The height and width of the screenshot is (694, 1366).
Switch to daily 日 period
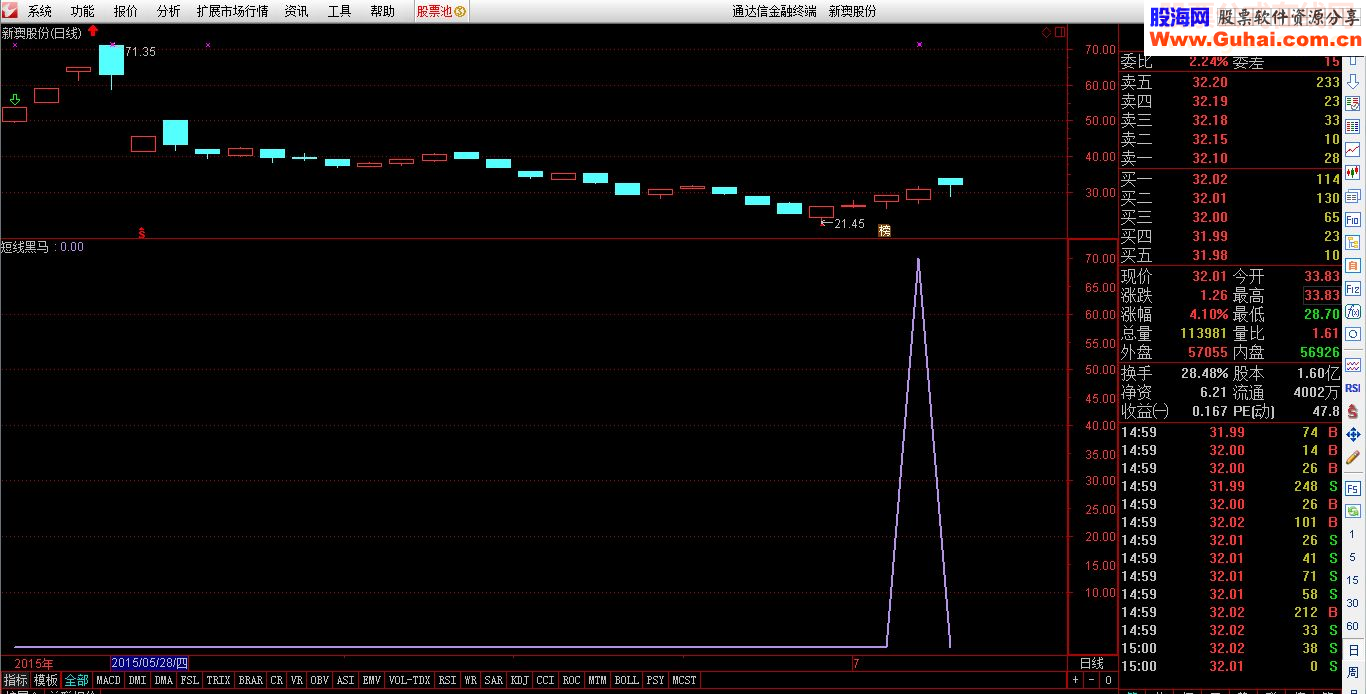tap(1353, 650)
